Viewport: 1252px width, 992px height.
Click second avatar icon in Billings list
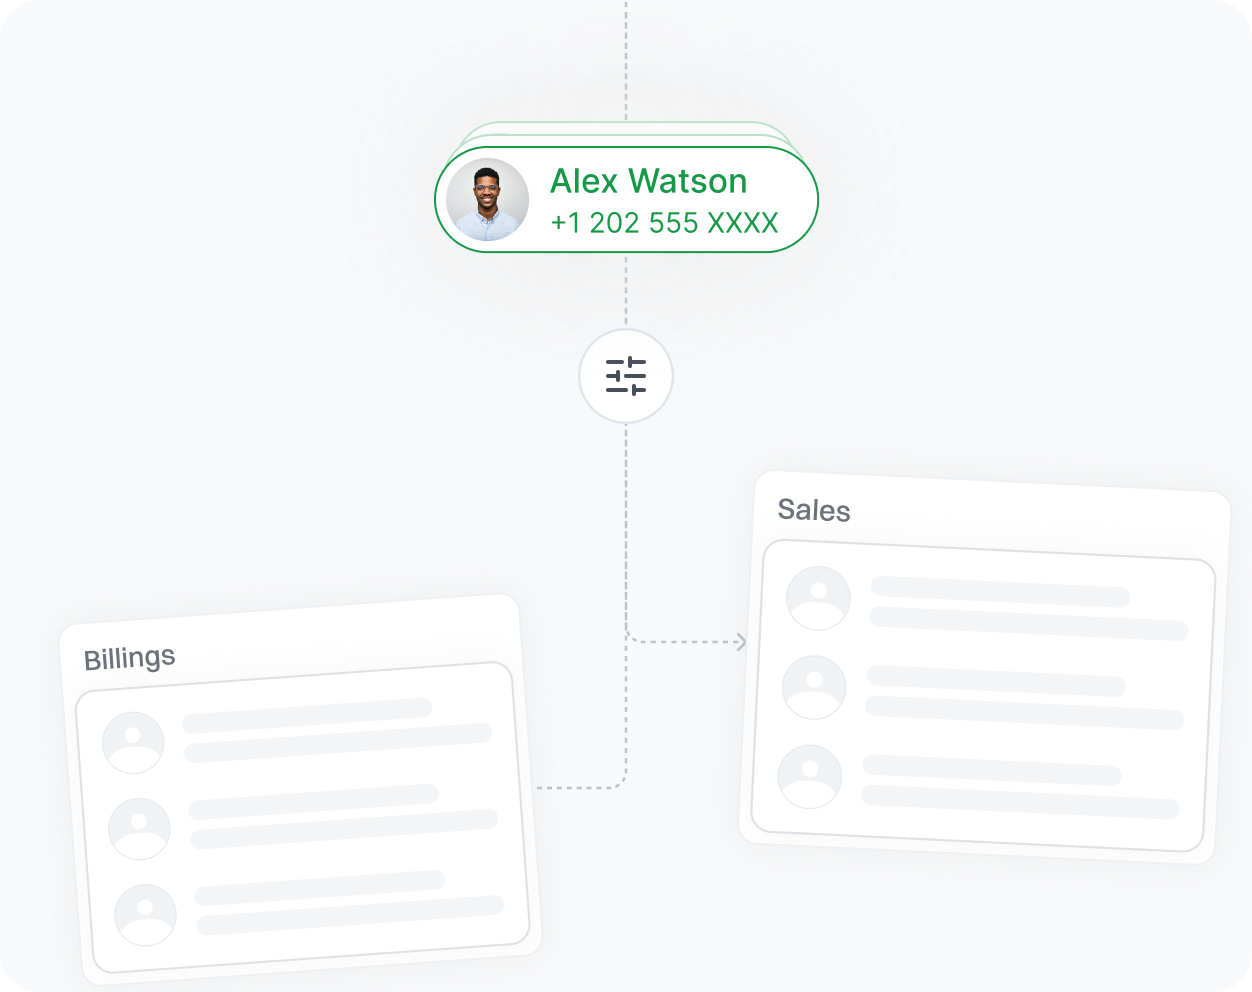point(139,829)
